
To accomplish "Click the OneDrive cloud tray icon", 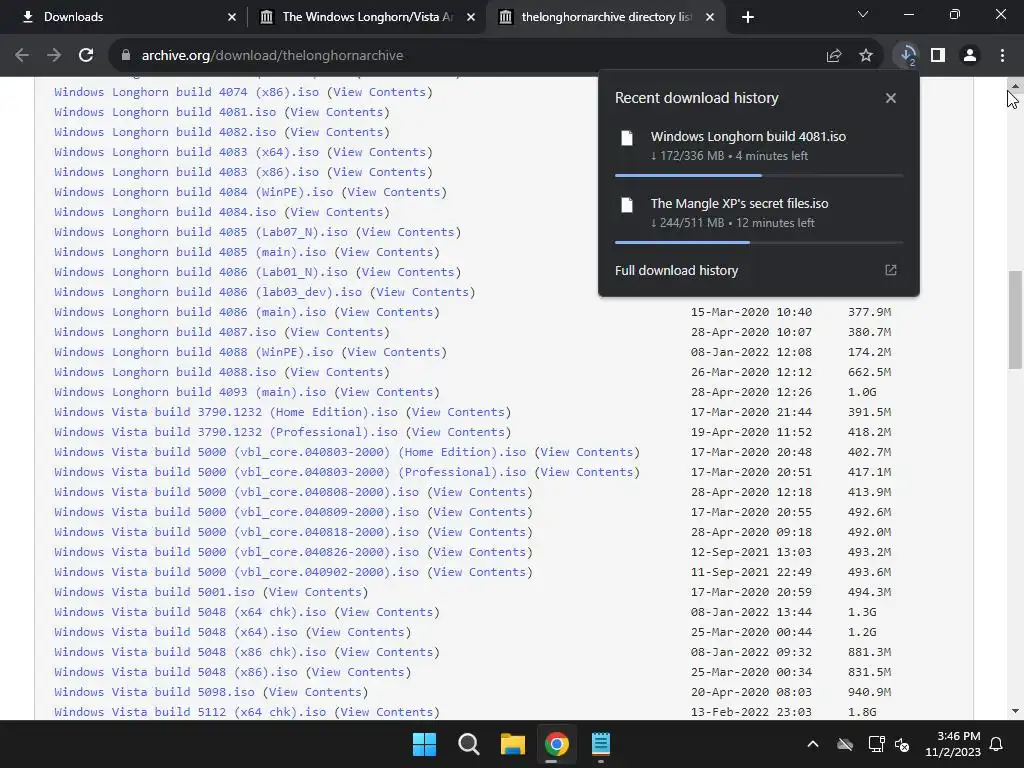I will (845, 744).
